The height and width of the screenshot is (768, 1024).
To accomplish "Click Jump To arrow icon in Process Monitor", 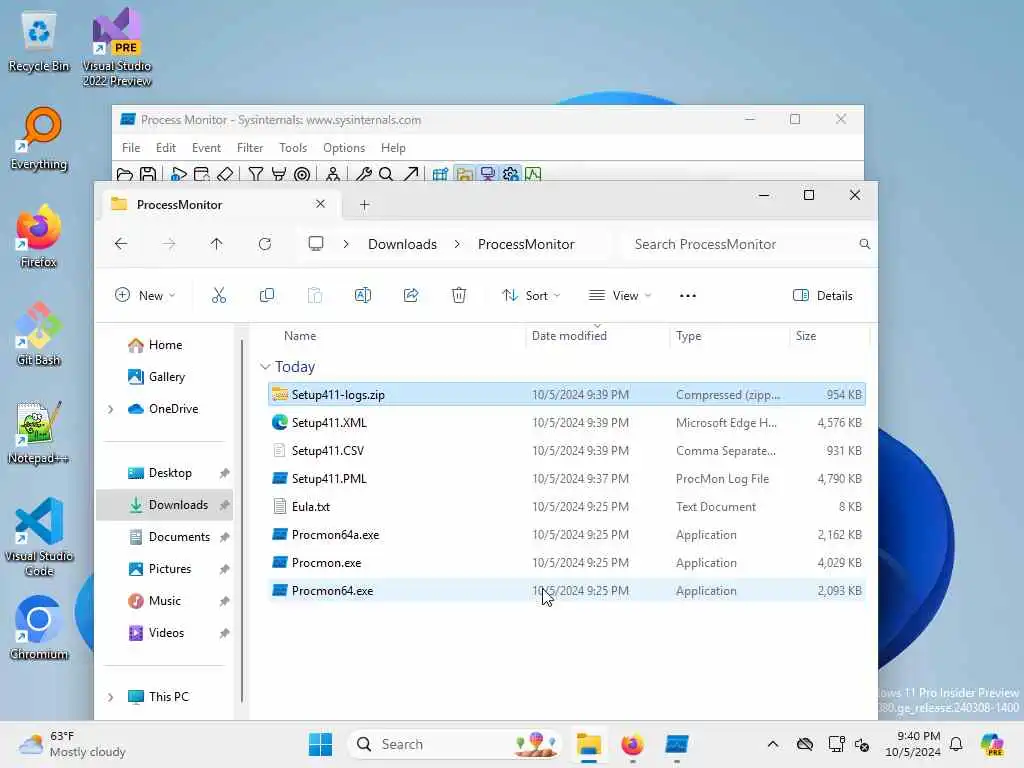I will pyautogui.click(x=410, y=174).
